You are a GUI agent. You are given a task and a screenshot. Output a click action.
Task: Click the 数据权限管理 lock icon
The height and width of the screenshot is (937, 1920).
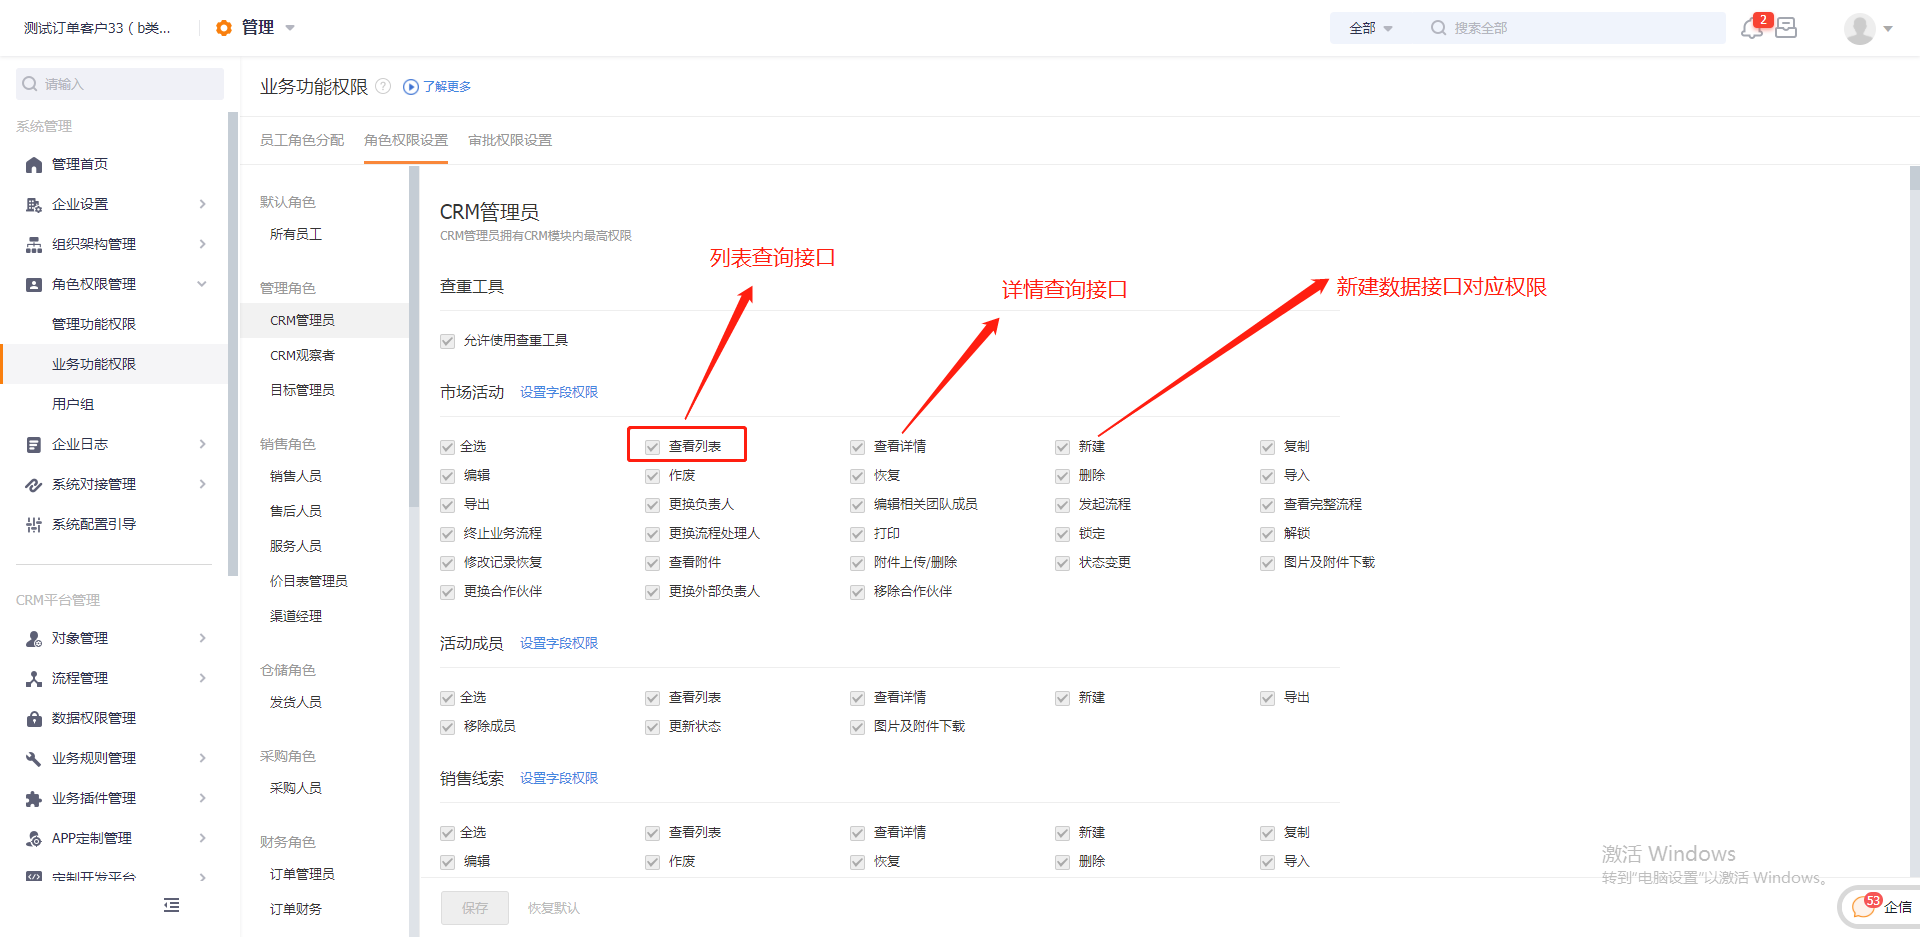[34, 718]
